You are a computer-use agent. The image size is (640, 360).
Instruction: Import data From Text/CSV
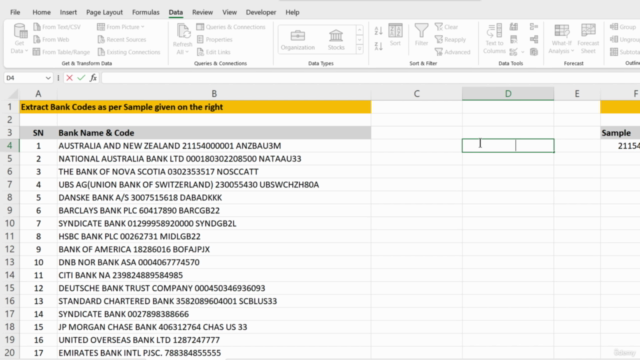(x=57, y=27)
